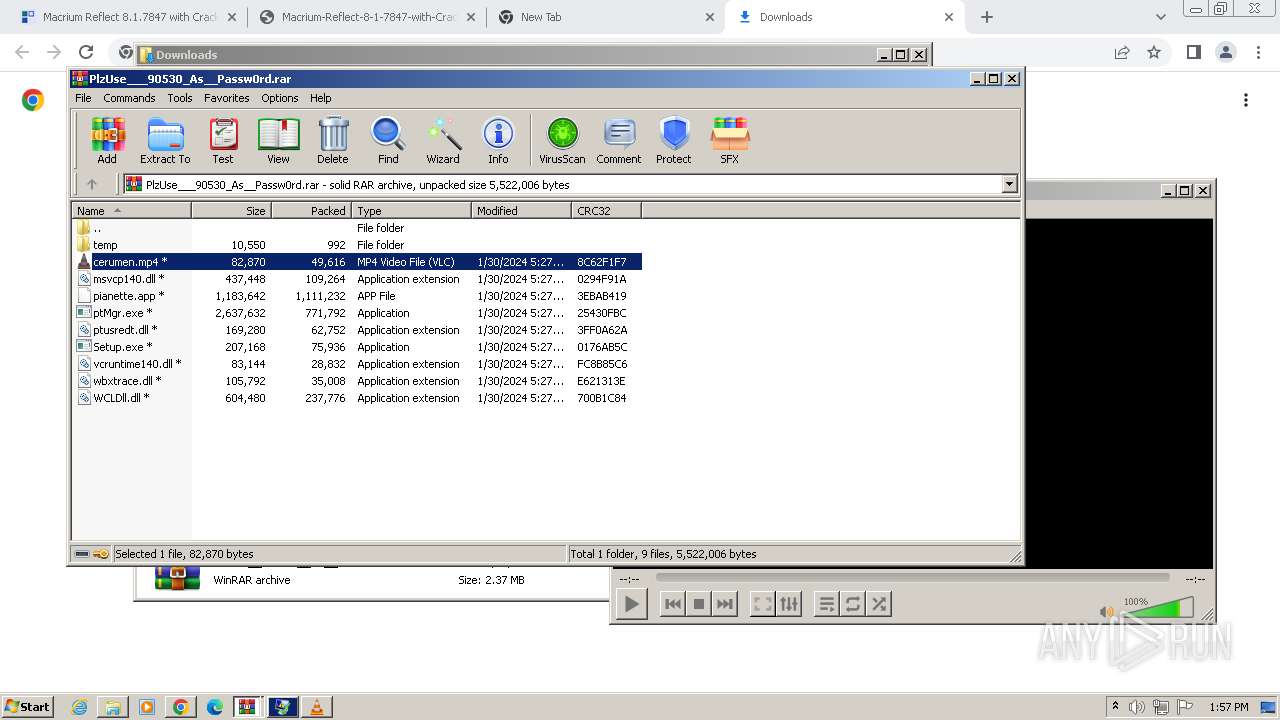Reload the Chrome page
The height and width of the screenshot is (720, 1280).
coord(86,52)
